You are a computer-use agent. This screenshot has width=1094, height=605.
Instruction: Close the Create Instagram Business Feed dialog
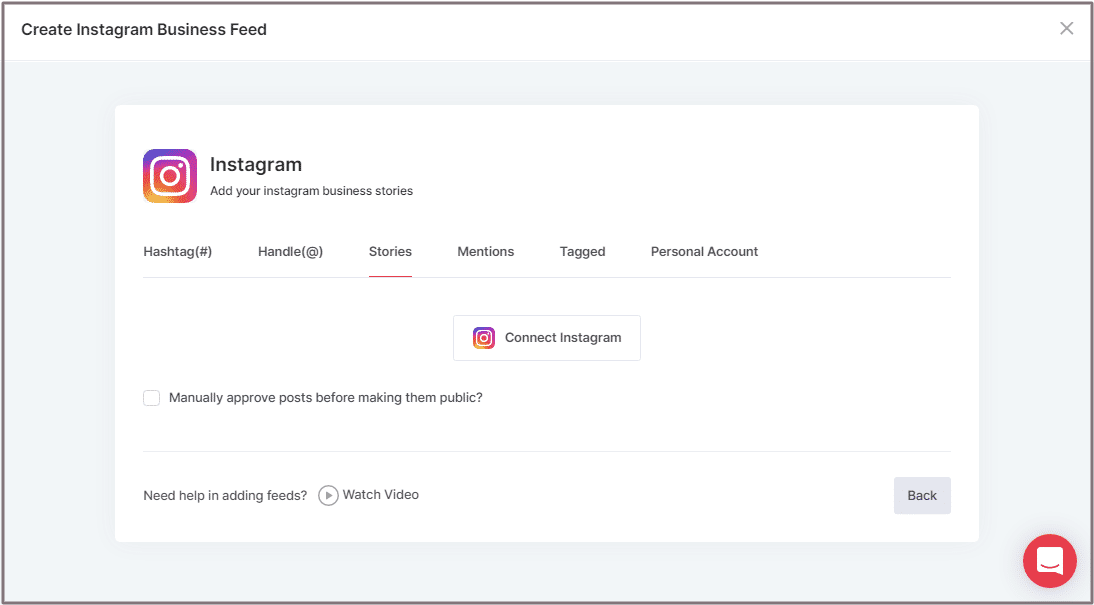pos(1066,29)
